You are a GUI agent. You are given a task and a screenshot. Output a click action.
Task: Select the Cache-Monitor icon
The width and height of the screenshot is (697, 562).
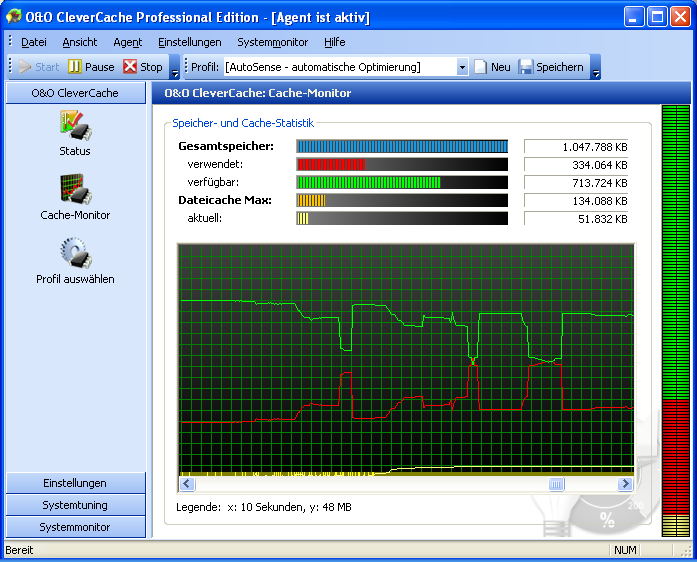(x=75, y=189)
